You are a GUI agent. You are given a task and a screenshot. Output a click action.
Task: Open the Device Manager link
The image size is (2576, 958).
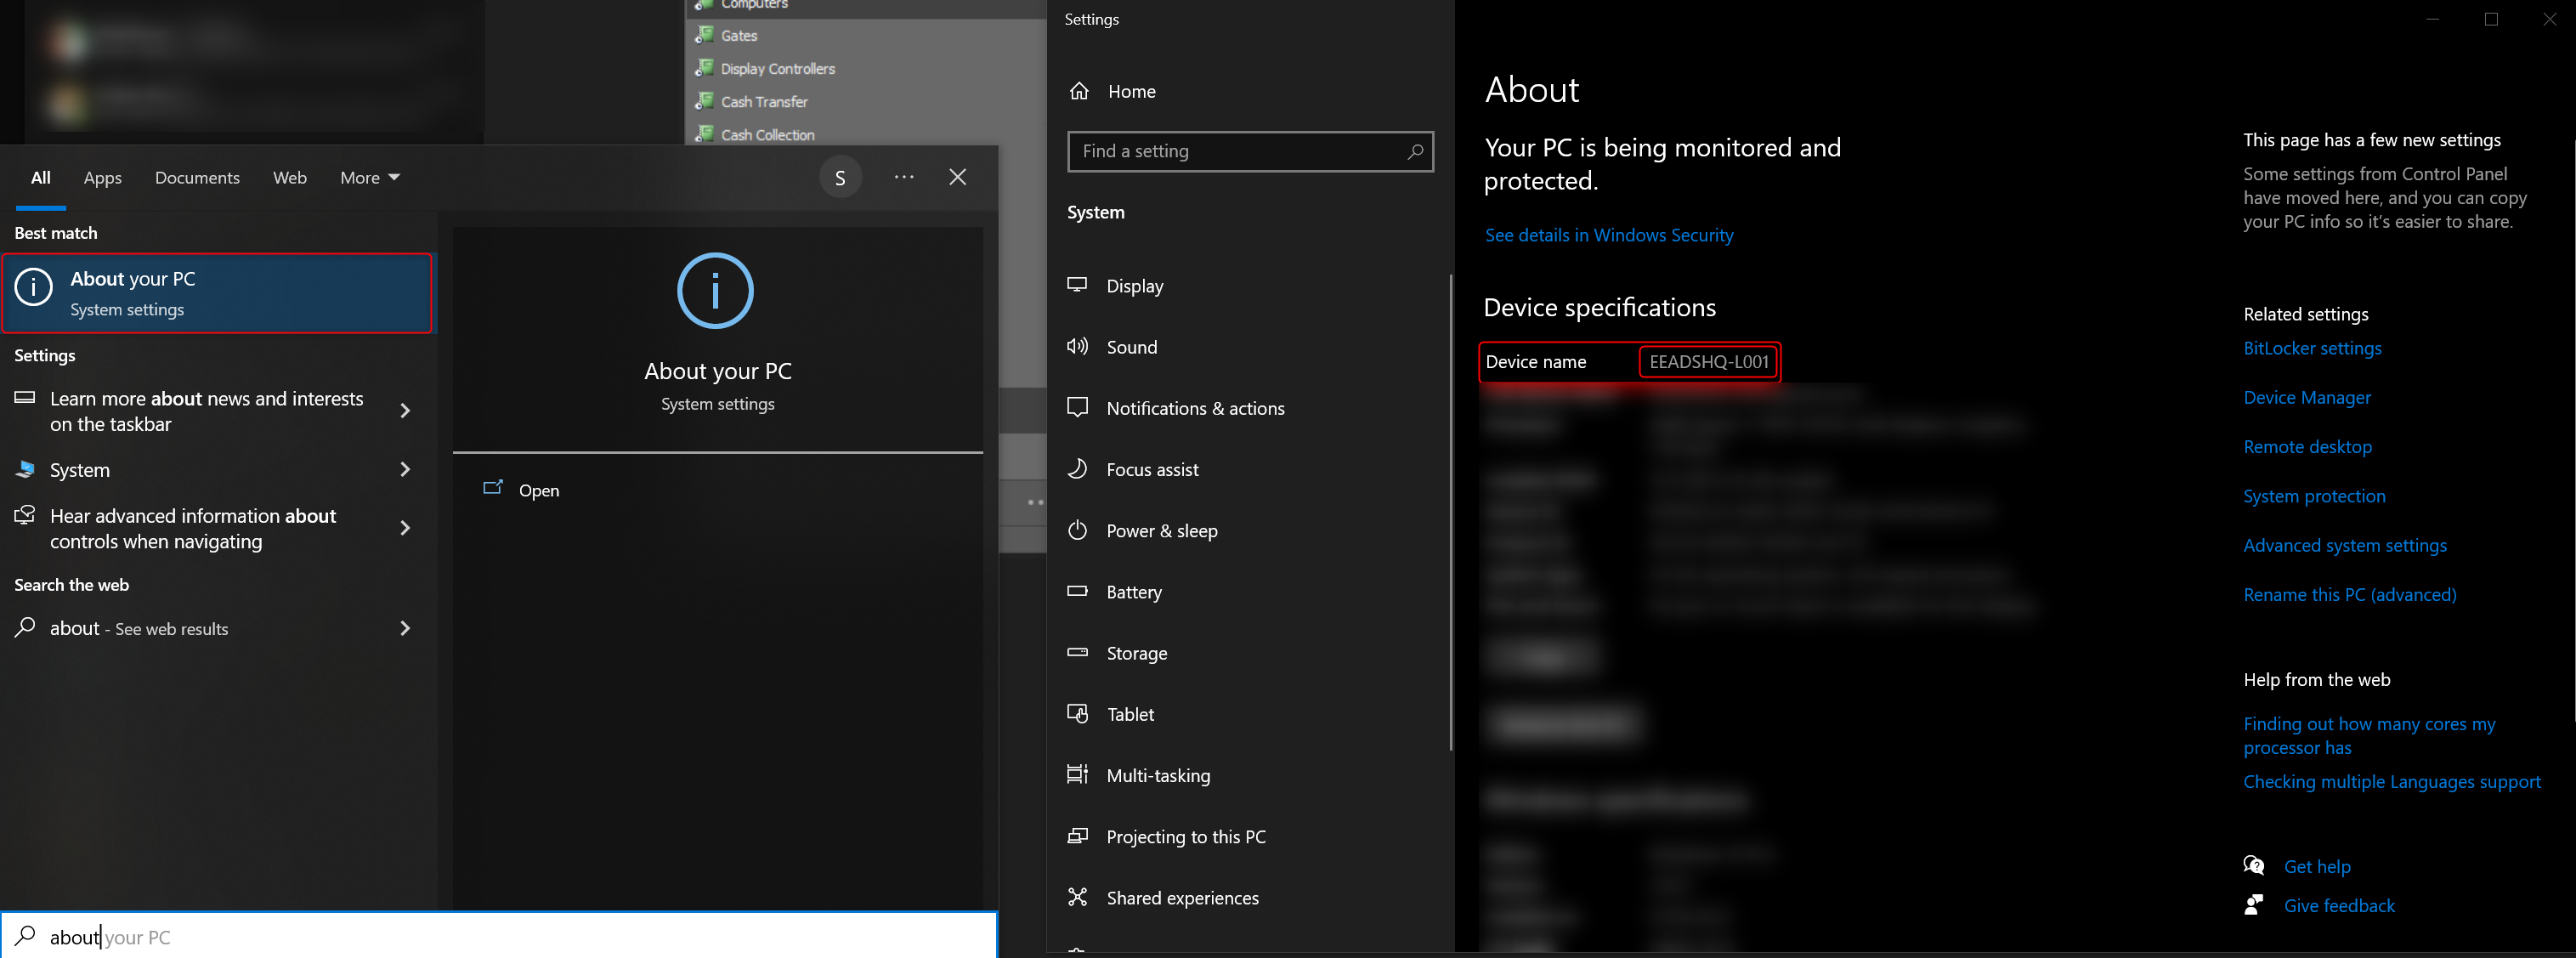point(2307,397)
